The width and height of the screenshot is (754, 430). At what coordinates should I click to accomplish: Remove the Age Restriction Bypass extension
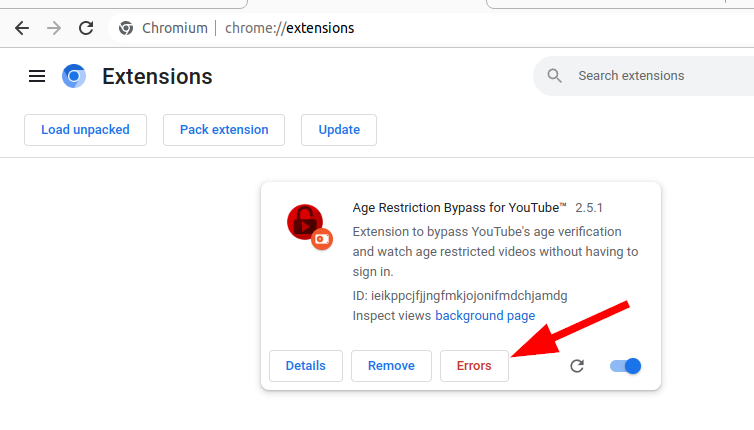pos(391,366)
